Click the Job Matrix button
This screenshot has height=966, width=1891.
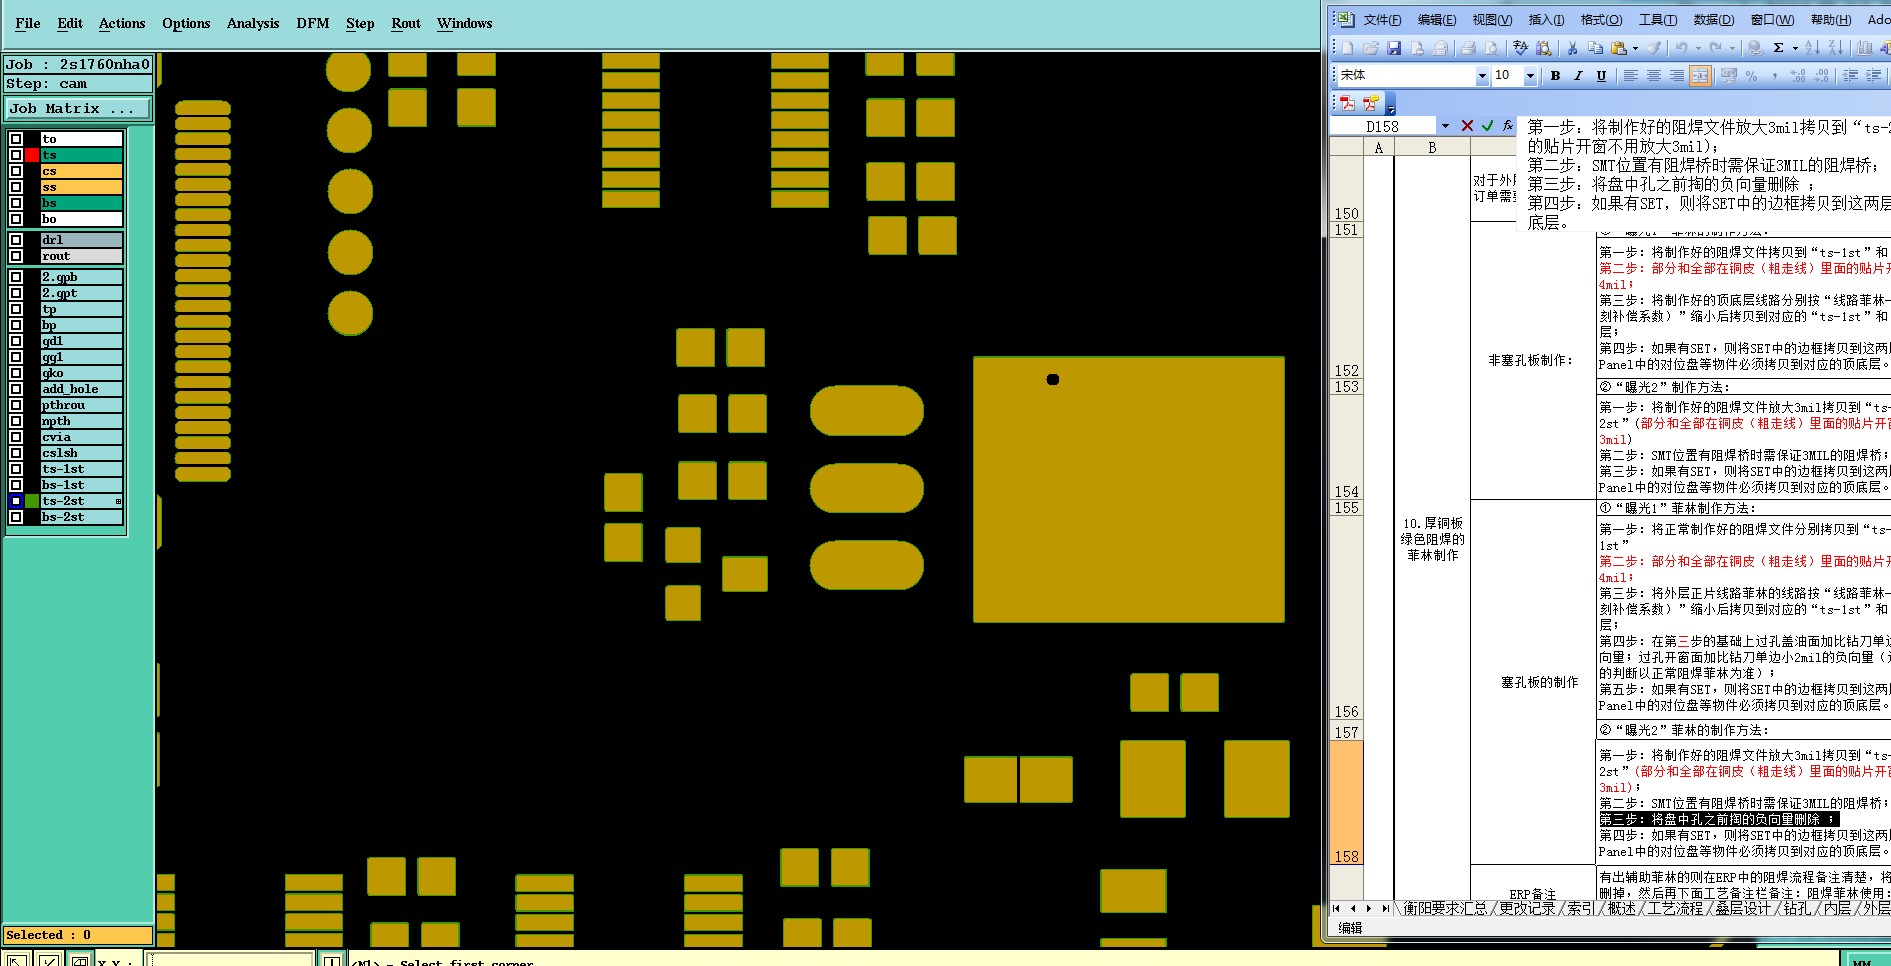(x=79, y=108)
